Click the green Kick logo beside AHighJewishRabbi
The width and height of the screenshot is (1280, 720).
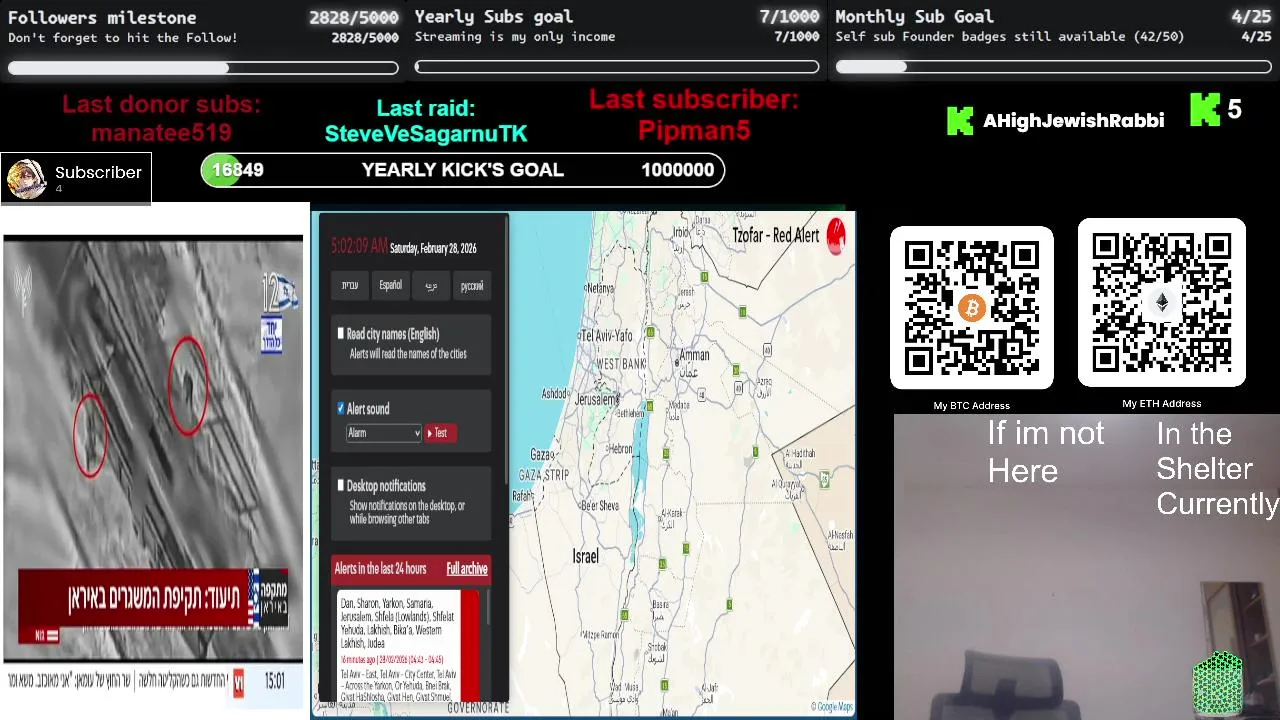point(959,121)
